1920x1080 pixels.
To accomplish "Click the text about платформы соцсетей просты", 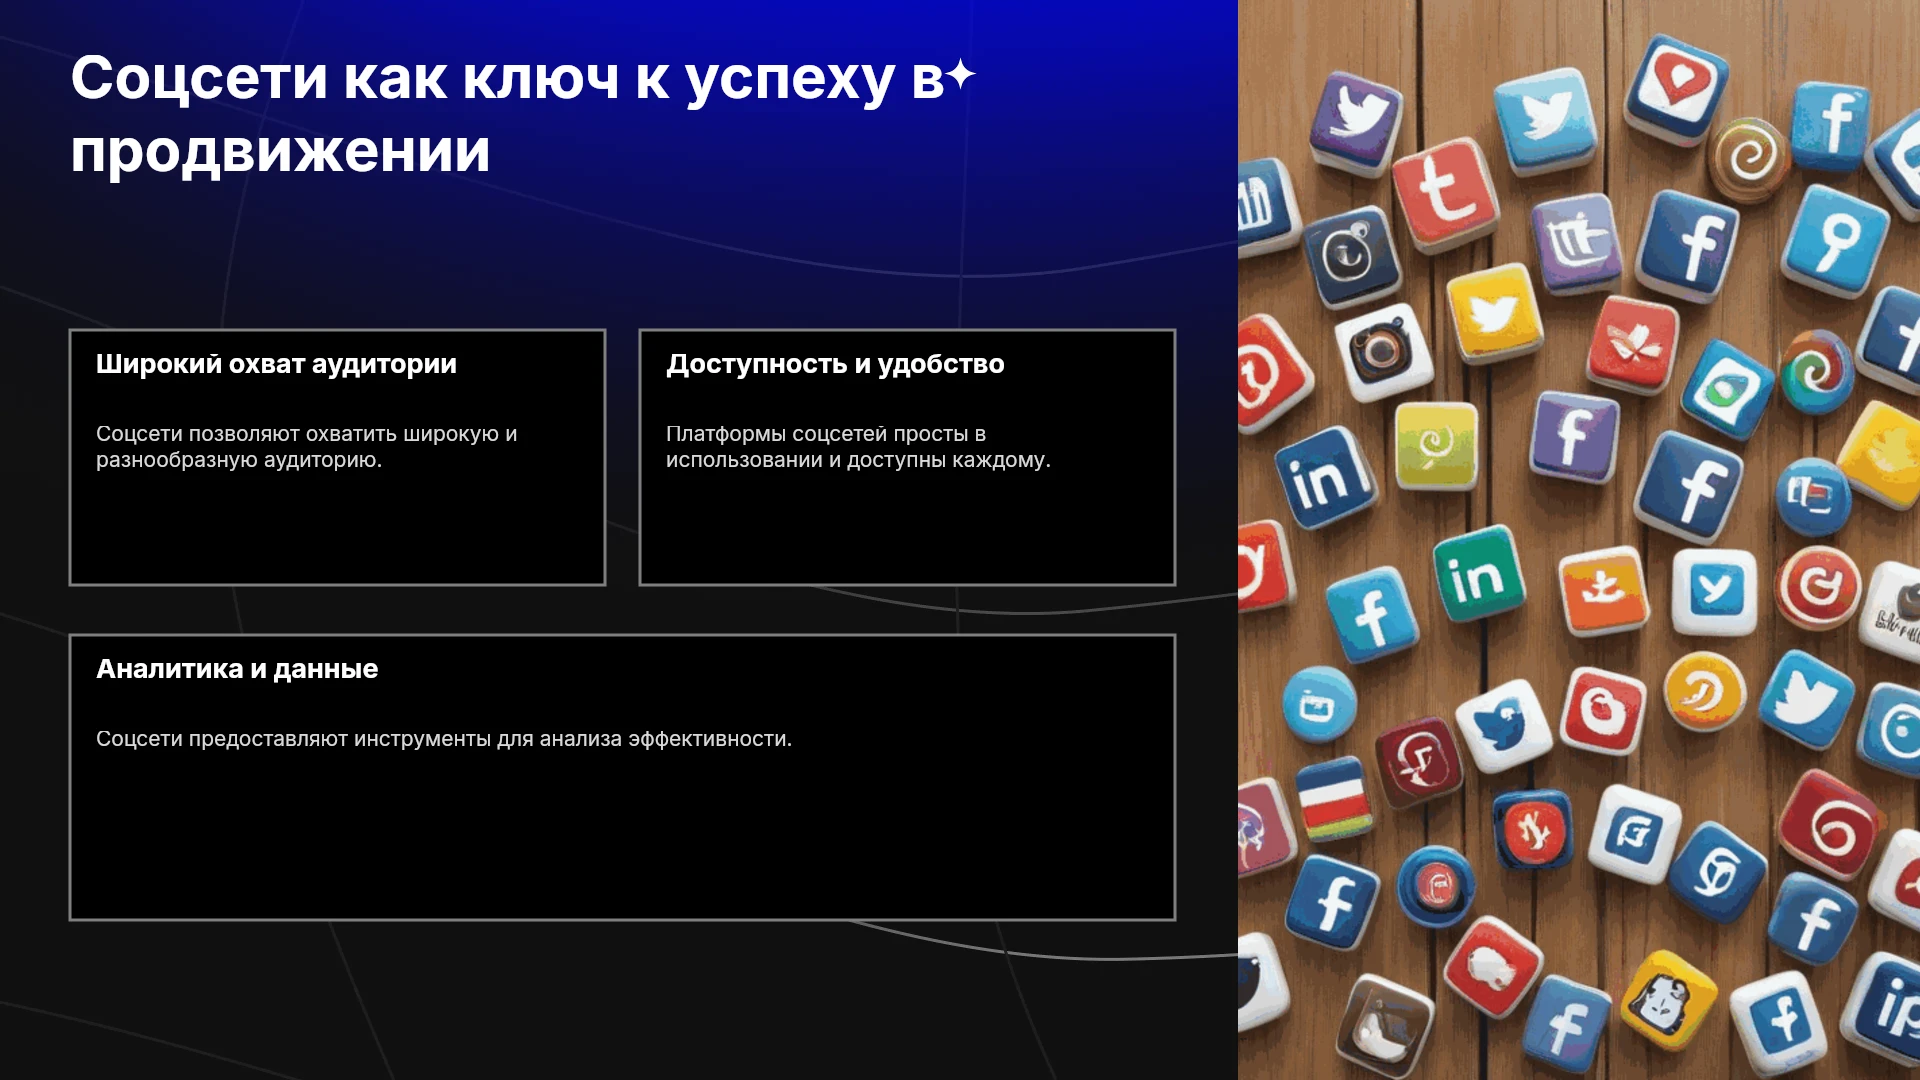I will coord(858,447).
